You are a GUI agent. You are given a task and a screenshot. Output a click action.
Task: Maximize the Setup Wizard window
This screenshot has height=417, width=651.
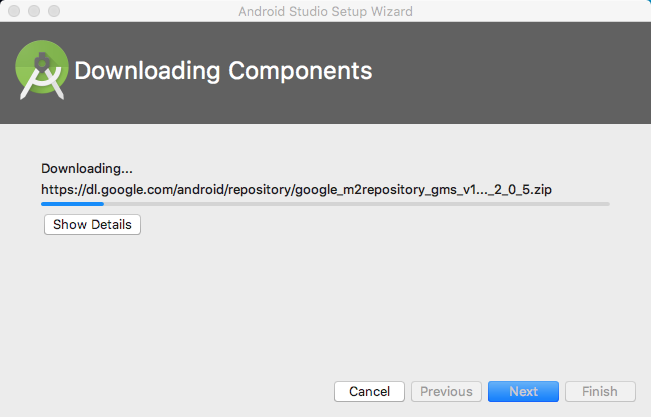click(x=54, y=11)
